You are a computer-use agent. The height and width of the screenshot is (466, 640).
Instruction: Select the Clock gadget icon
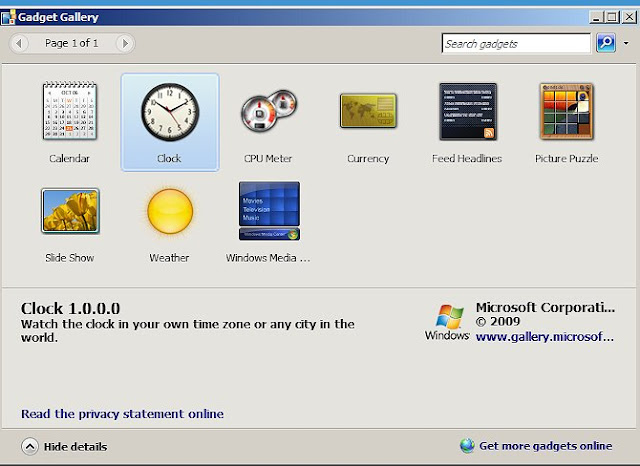coord(170,112)
